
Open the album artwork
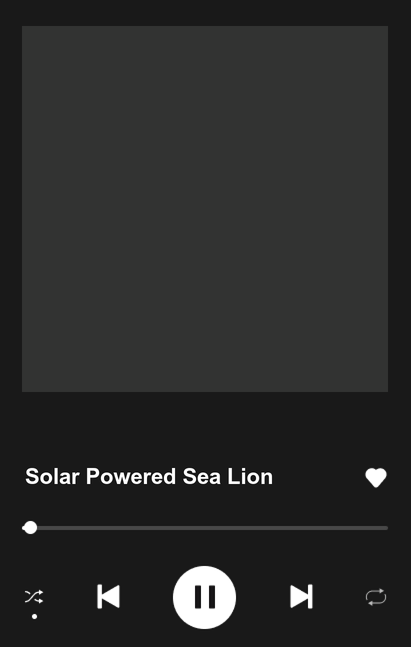coord(205,209)
